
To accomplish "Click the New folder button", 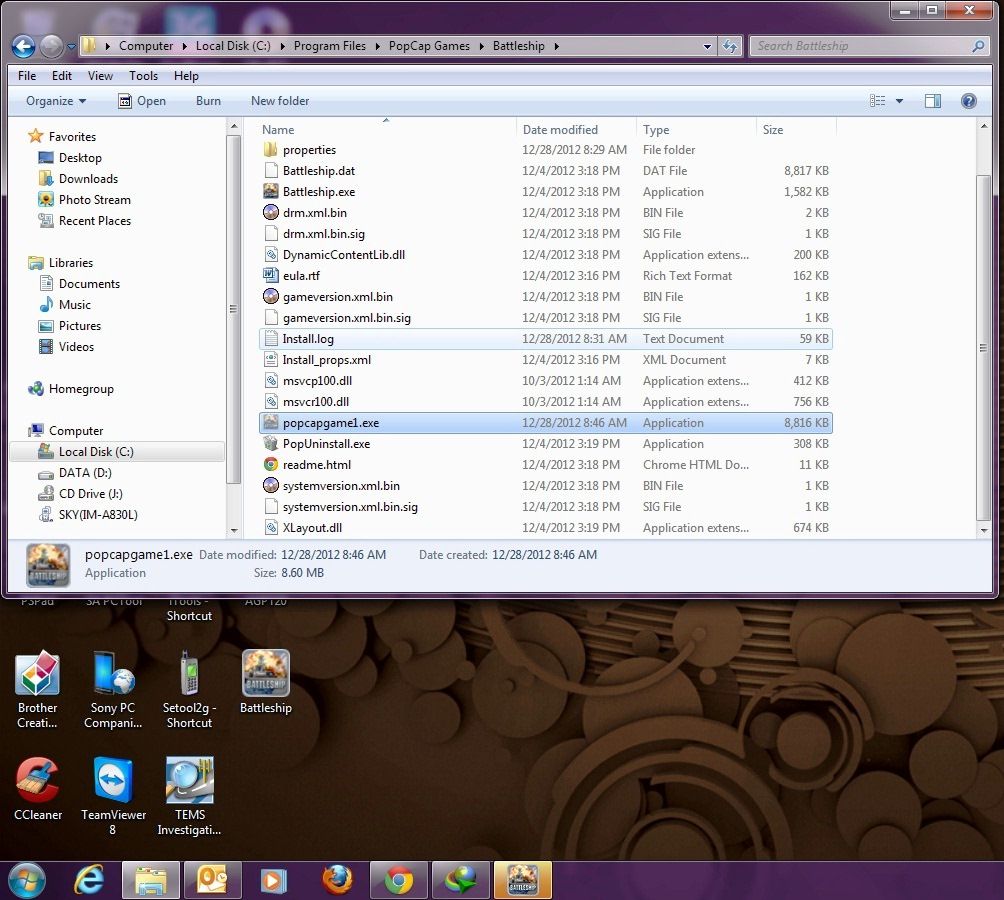I will click(280, 100).
